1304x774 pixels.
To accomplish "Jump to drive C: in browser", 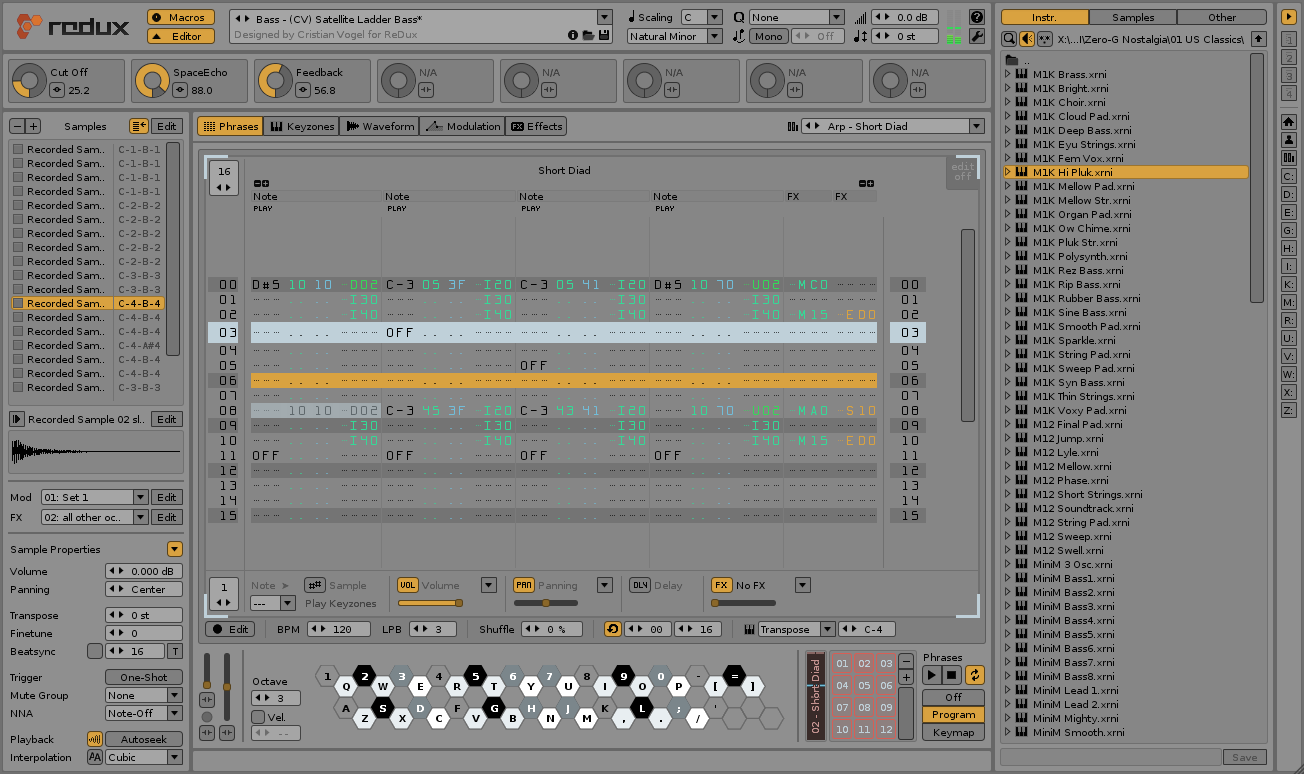I will tap(1288, 176).
